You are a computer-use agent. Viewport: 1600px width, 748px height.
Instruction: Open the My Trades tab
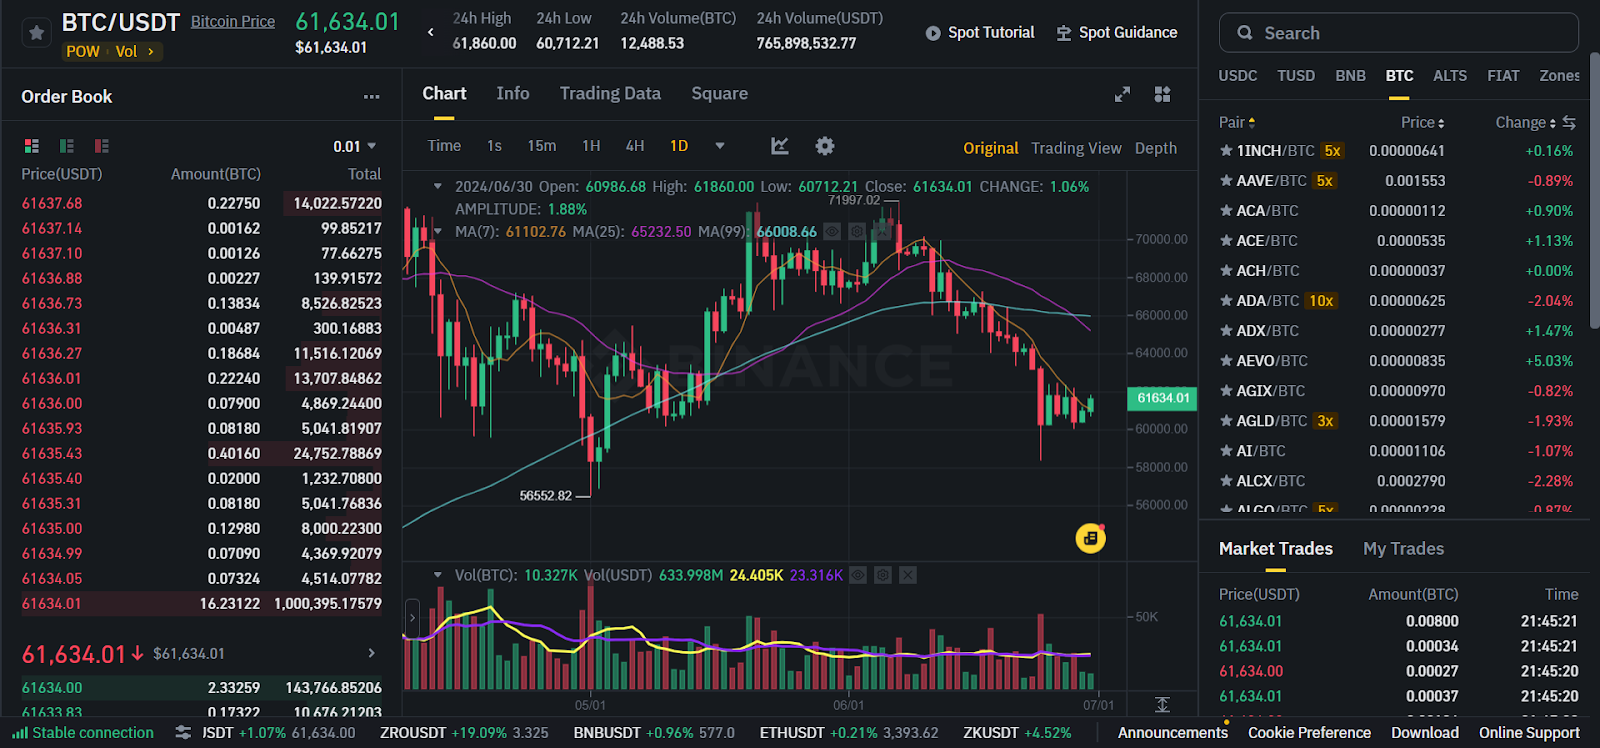click(1403, 548)
